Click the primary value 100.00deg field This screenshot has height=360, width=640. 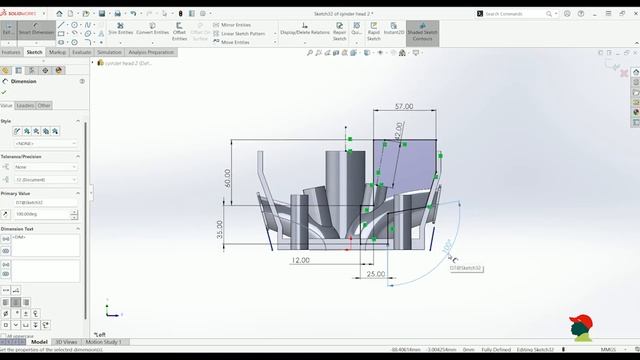(x=42, y=214)
